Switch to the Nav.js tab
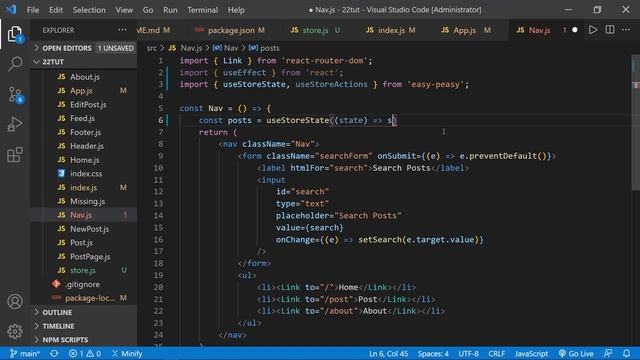Screen dimensions: 640x360 tap(539, 30)
